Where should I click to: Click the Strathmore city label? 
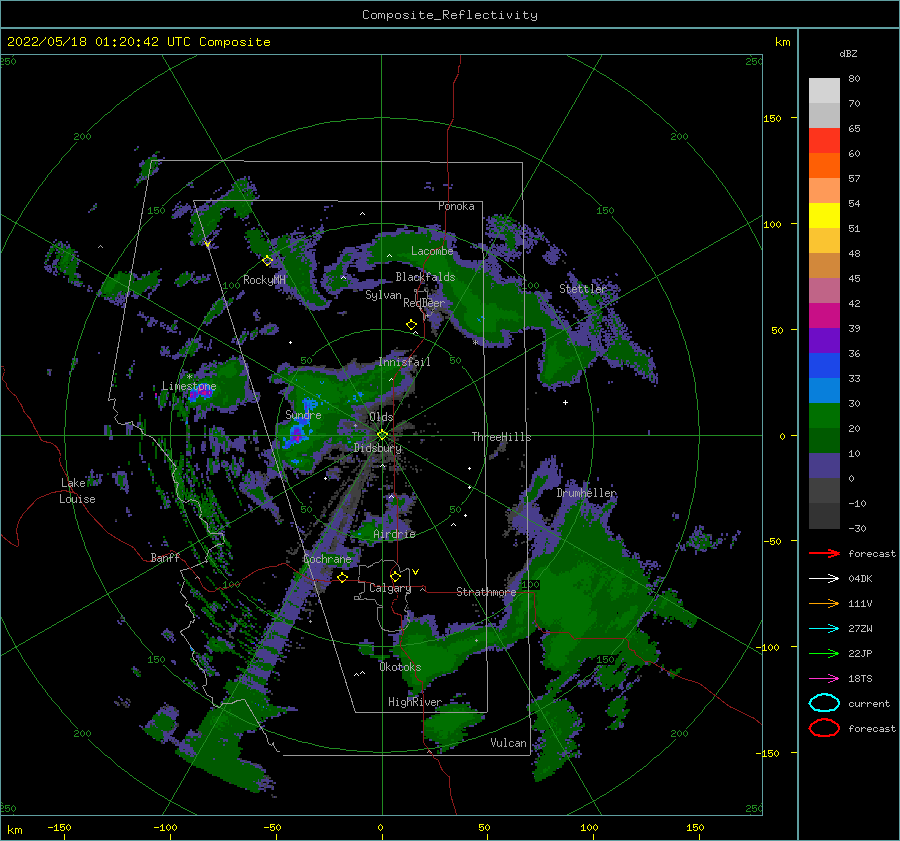486,592
